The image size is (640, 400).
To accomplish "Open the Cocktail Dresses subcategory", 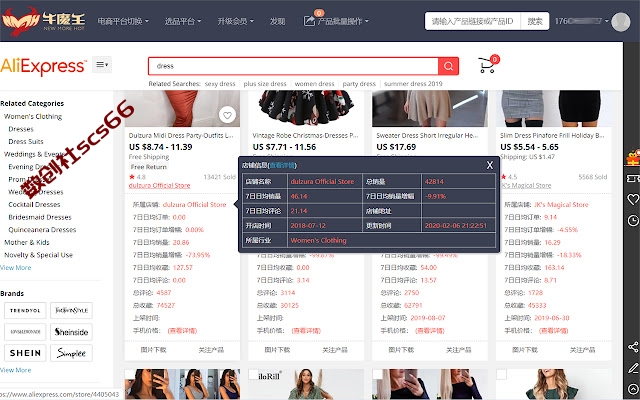I will (34, 204).
